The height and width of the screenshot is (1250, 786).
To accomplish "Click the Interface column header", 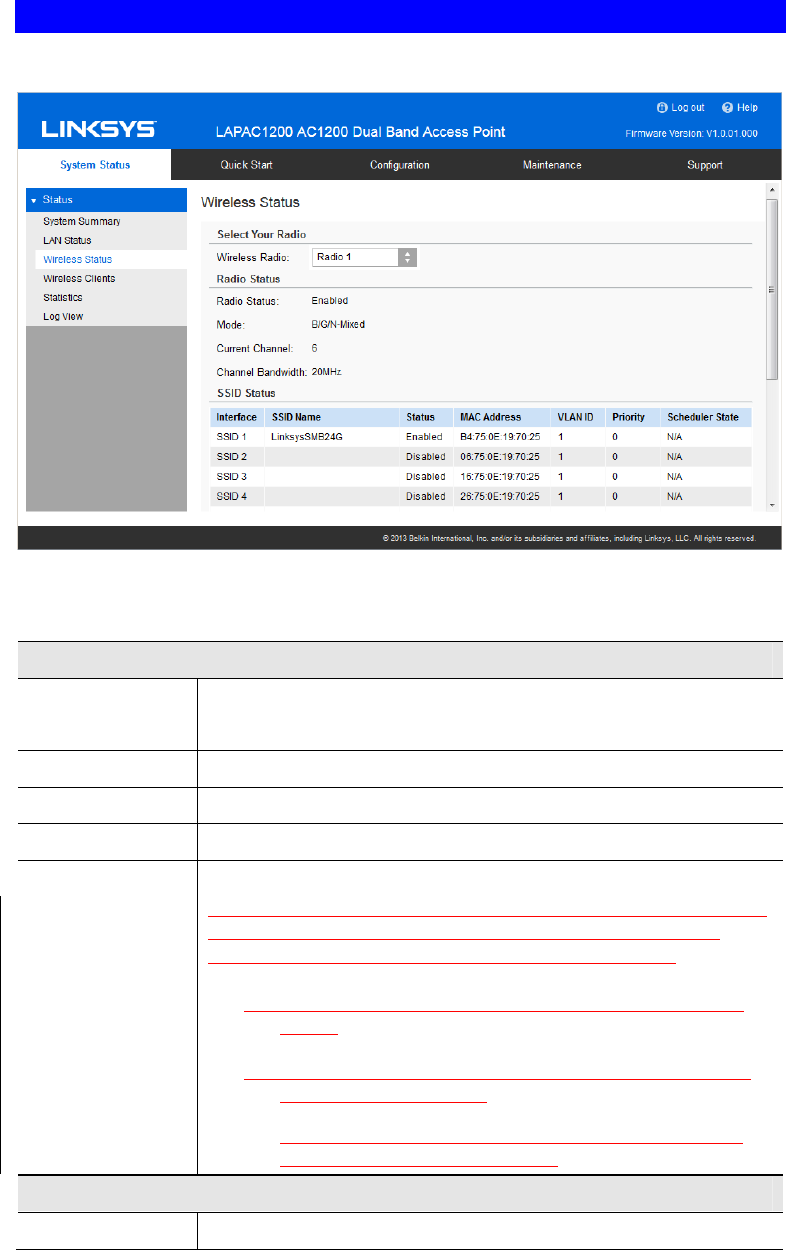I will pyautogui.click(x=237, y=417).
